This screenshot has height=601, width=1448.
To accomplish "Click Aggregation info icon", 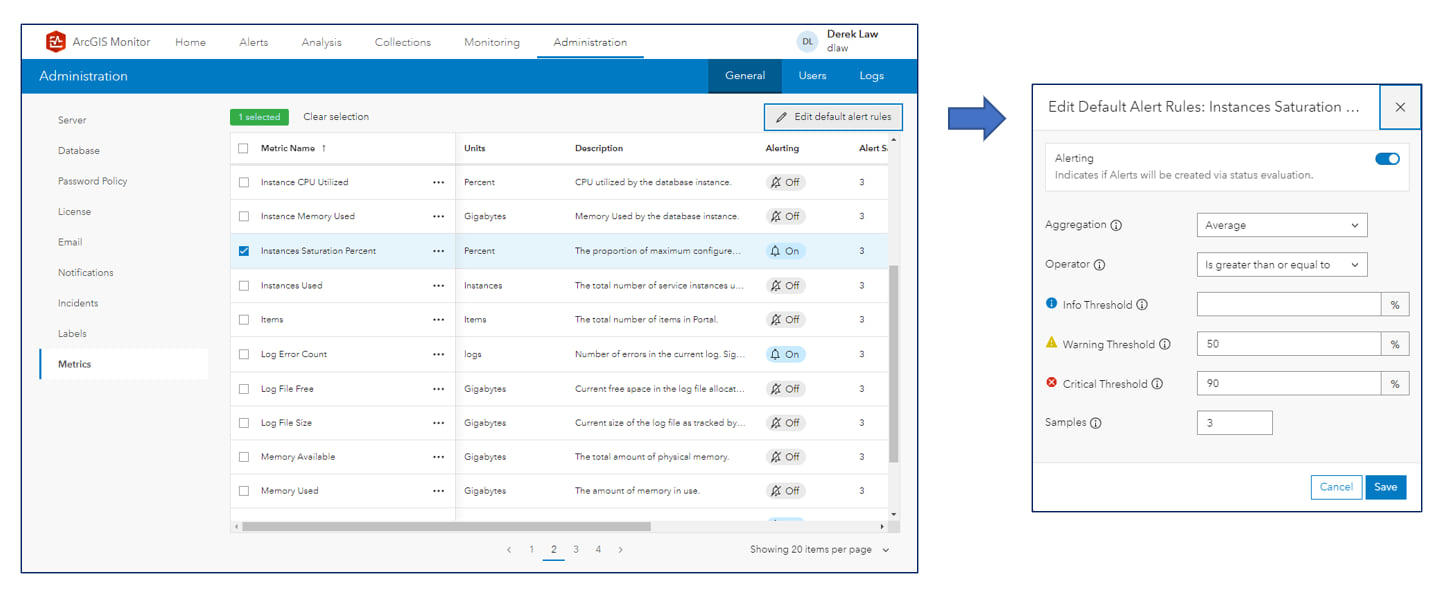I will coord(1116,226).
